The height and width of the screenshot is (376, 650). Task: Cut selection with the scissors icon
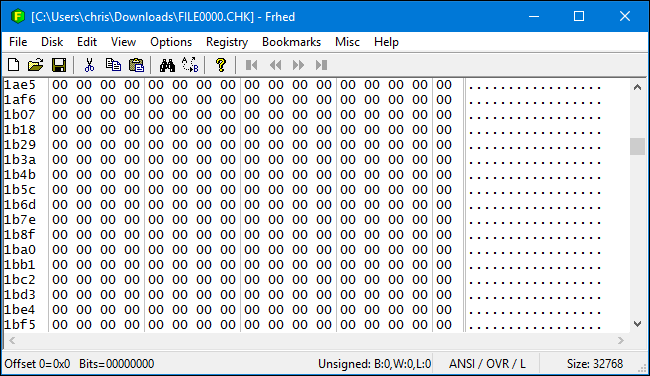point(89,65)
